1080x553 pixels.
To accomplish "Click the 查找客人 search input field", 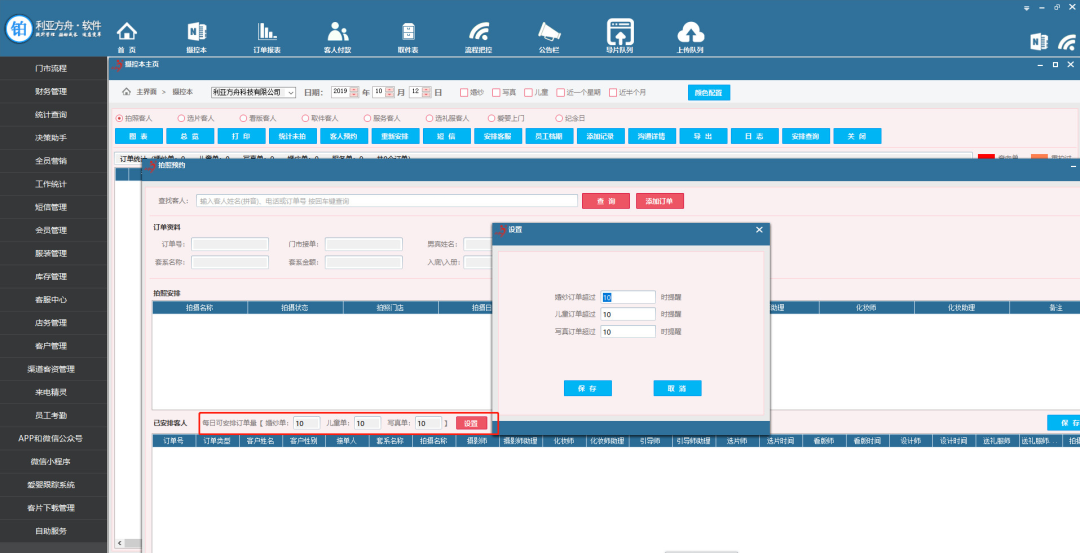I will [386, 201].
